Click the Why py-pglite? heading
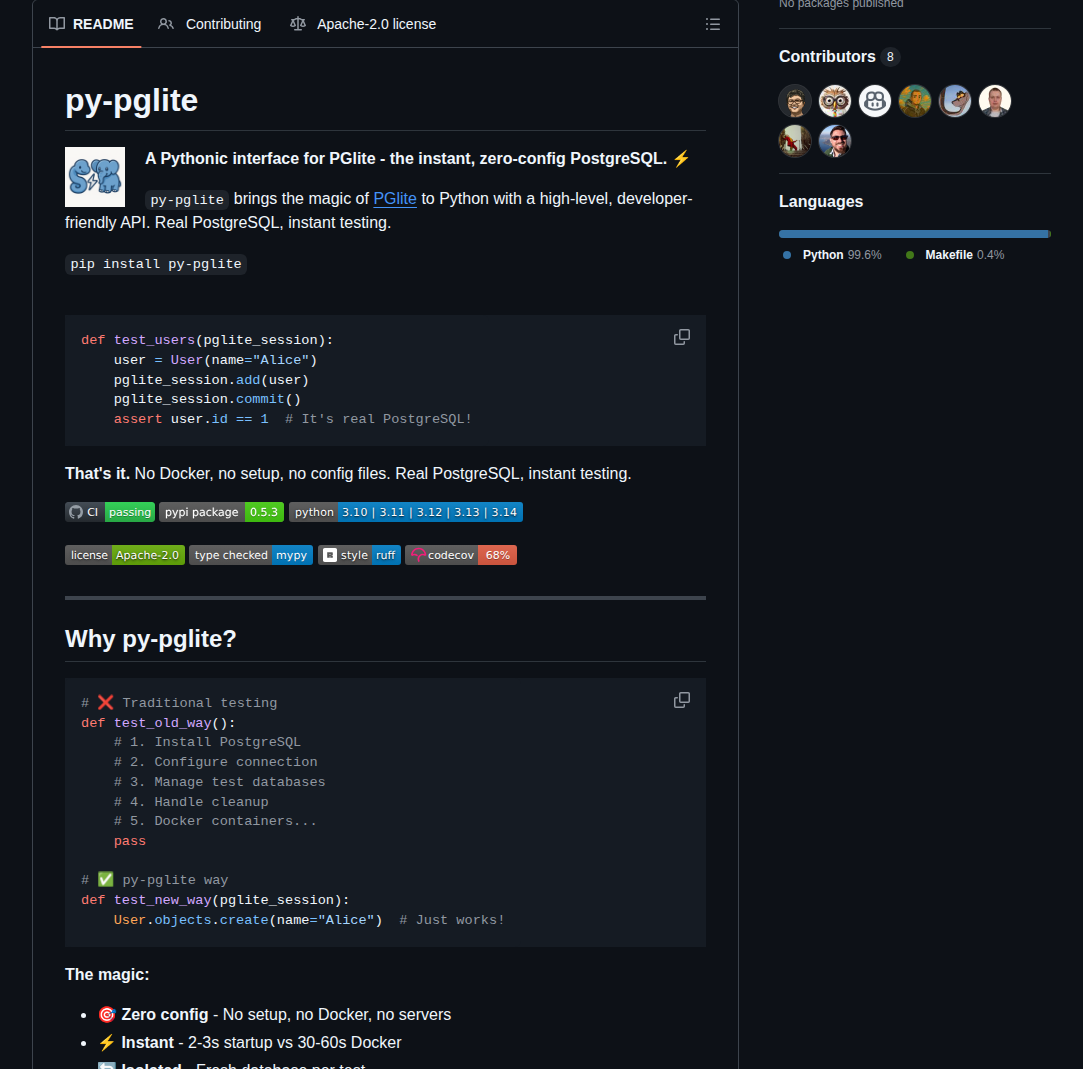1083x1069 pixels. [x=151, y=639]
